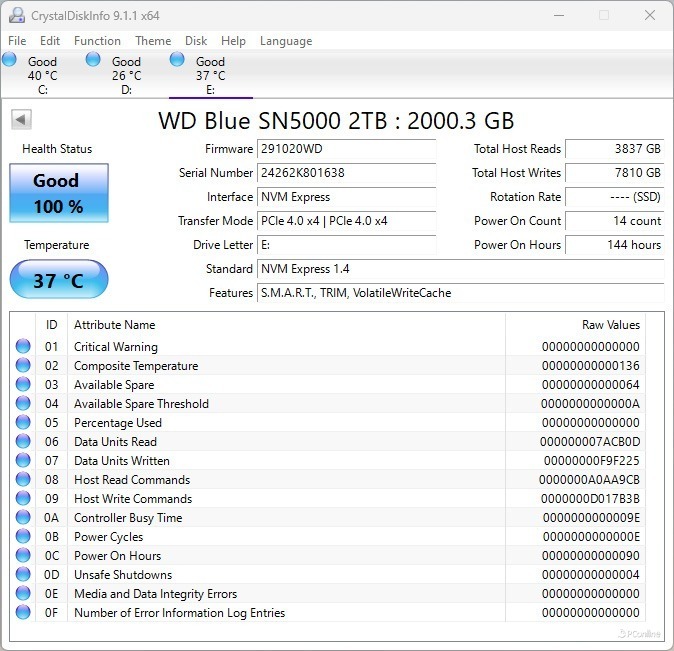The height and width of the screenshot is (651, 674).
Task: Open the Theme menu
Action: tap(153, 41)
